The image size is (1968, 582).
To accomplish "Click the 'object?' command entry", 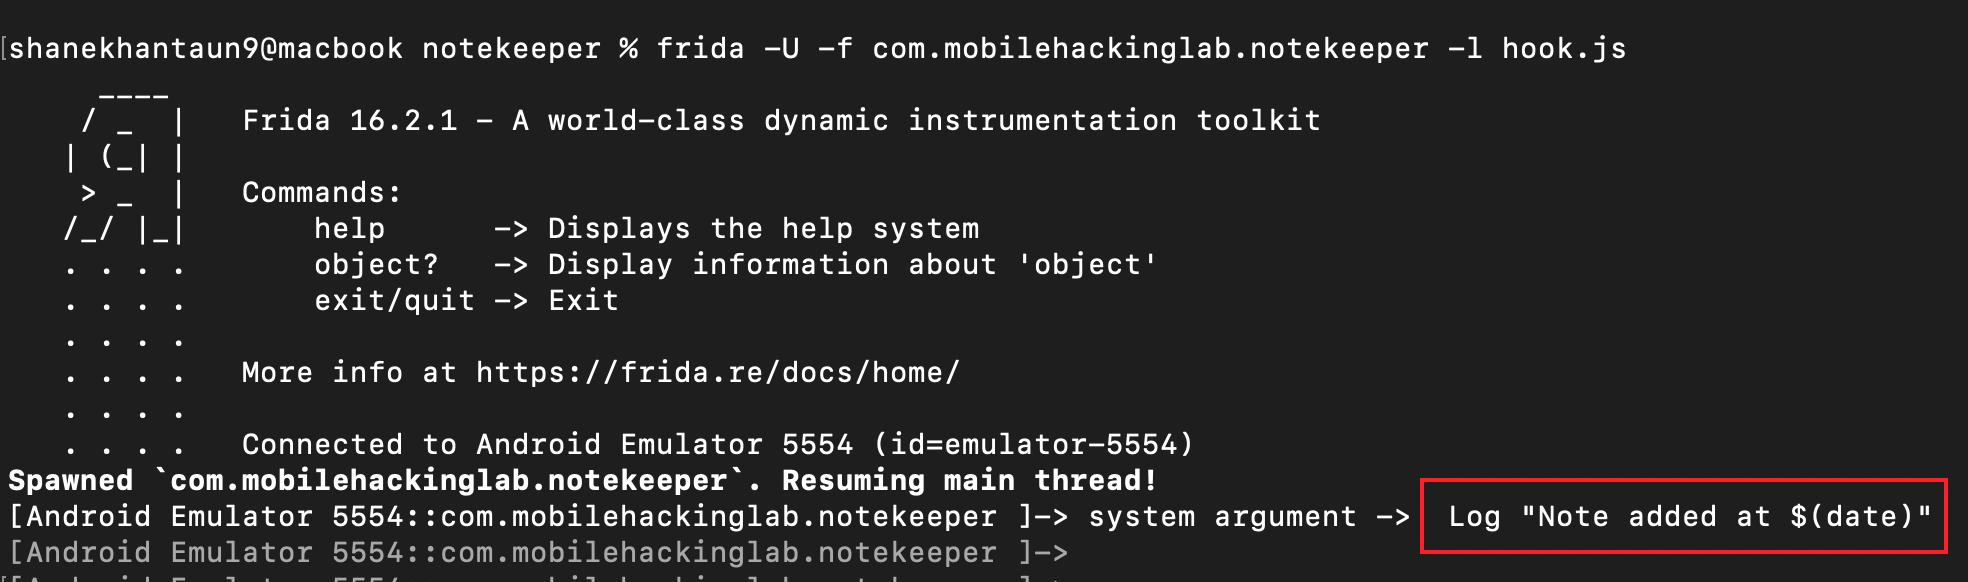I will (376, 265).
